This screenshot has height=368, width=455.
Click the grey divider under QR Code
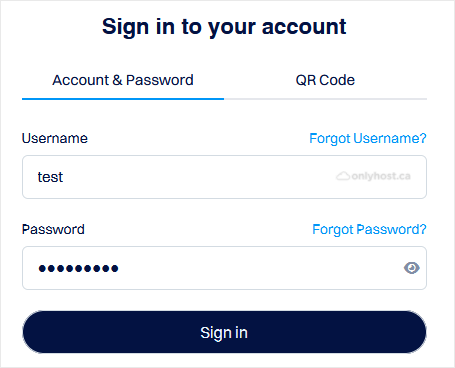325,99
